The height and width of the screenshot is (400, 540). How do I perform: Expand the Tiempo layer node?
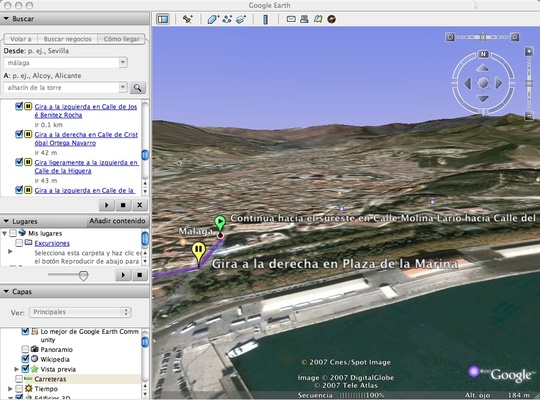[x=10, y=389]
